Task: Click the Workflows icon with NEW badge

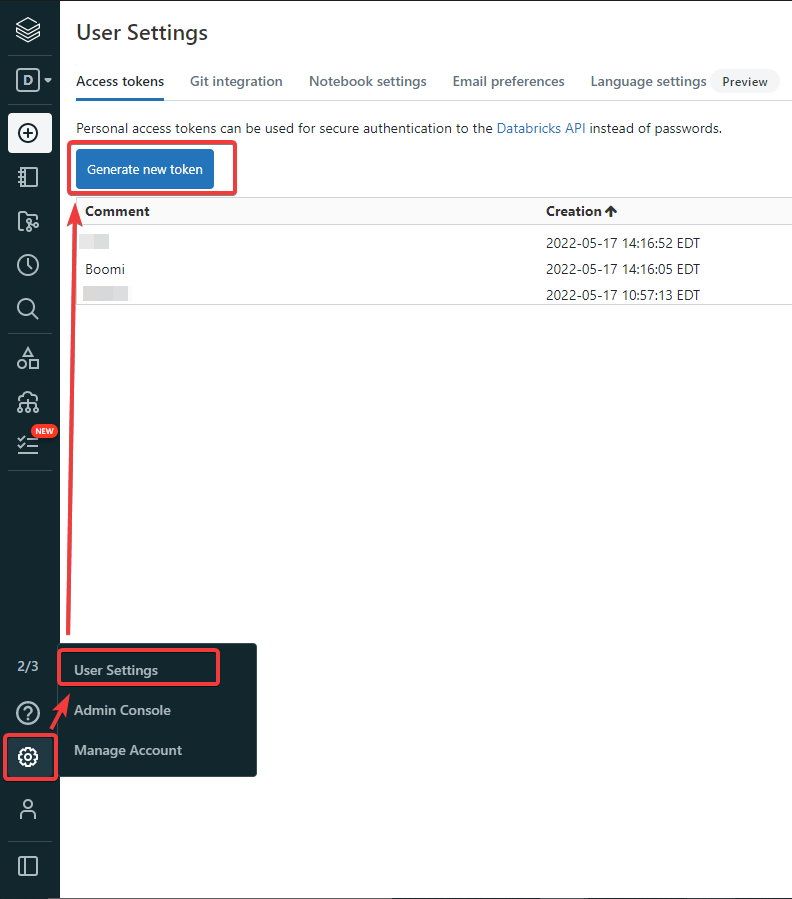Action: [x=29, y=441]
